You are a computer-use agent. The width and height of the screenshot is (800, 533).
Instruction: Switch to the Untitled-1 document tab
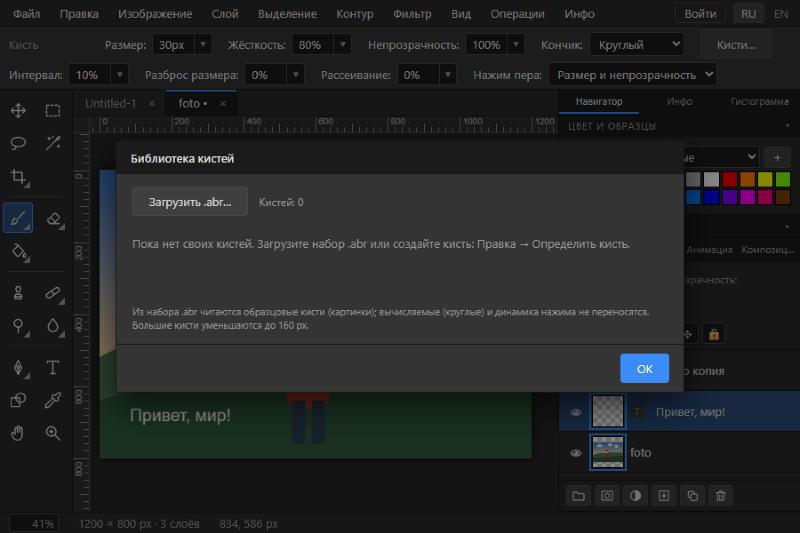111,104
